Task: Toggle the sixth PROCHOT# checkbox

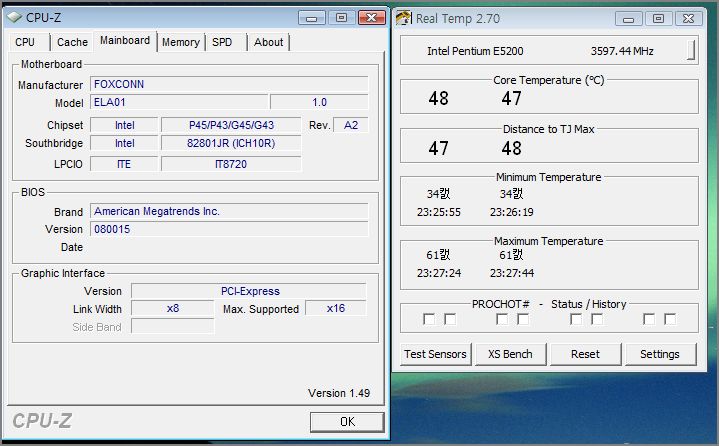Action: (597, 319)
